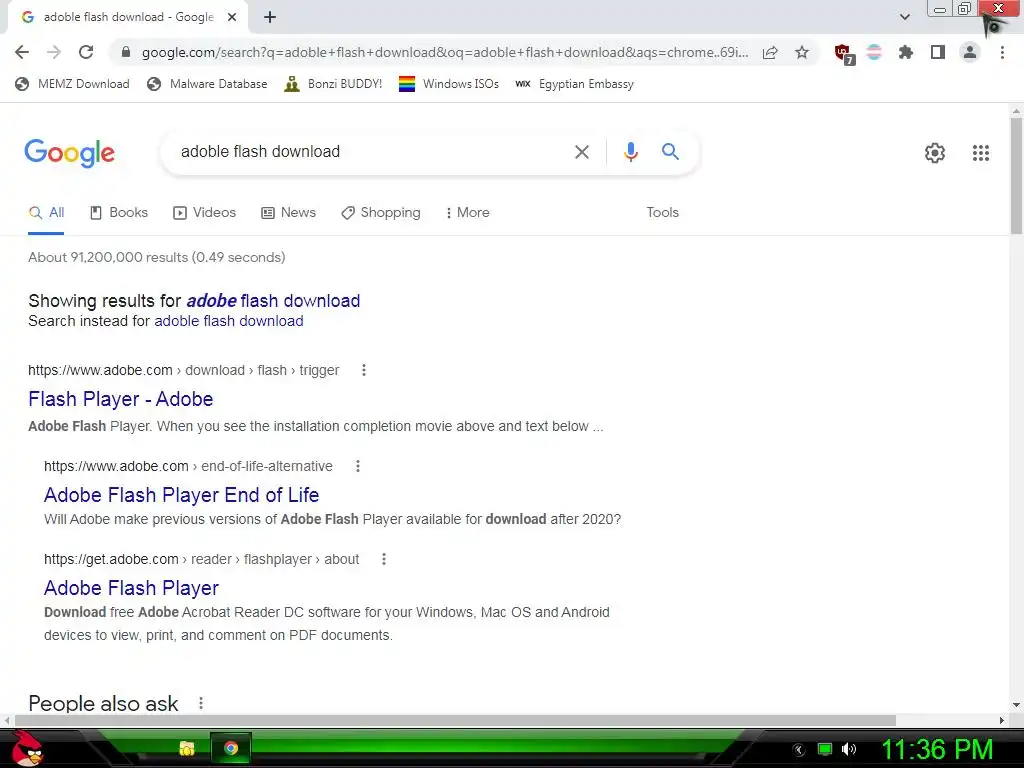This screenshot has width=1024, height=768.
Task: Open Google quick settings gear
Action: [x=935, y=153]
